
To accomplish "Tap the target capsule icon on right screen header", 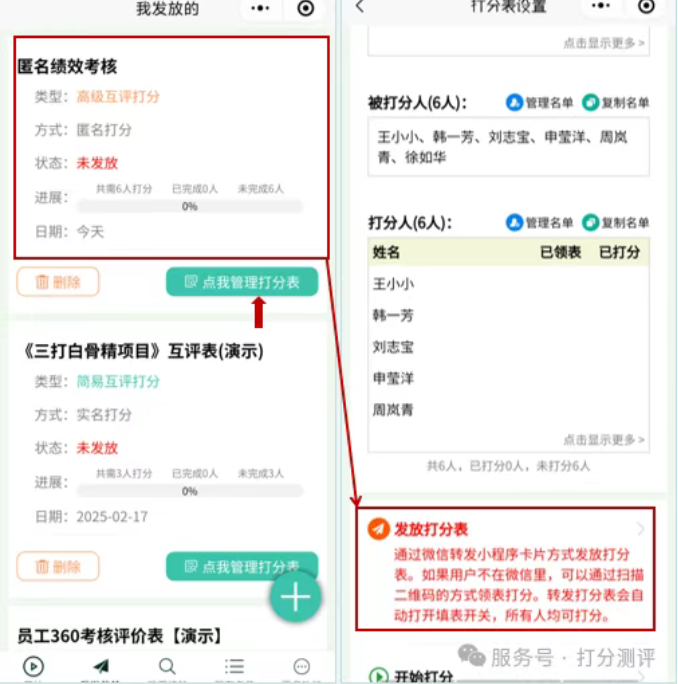I will point(646,7).
